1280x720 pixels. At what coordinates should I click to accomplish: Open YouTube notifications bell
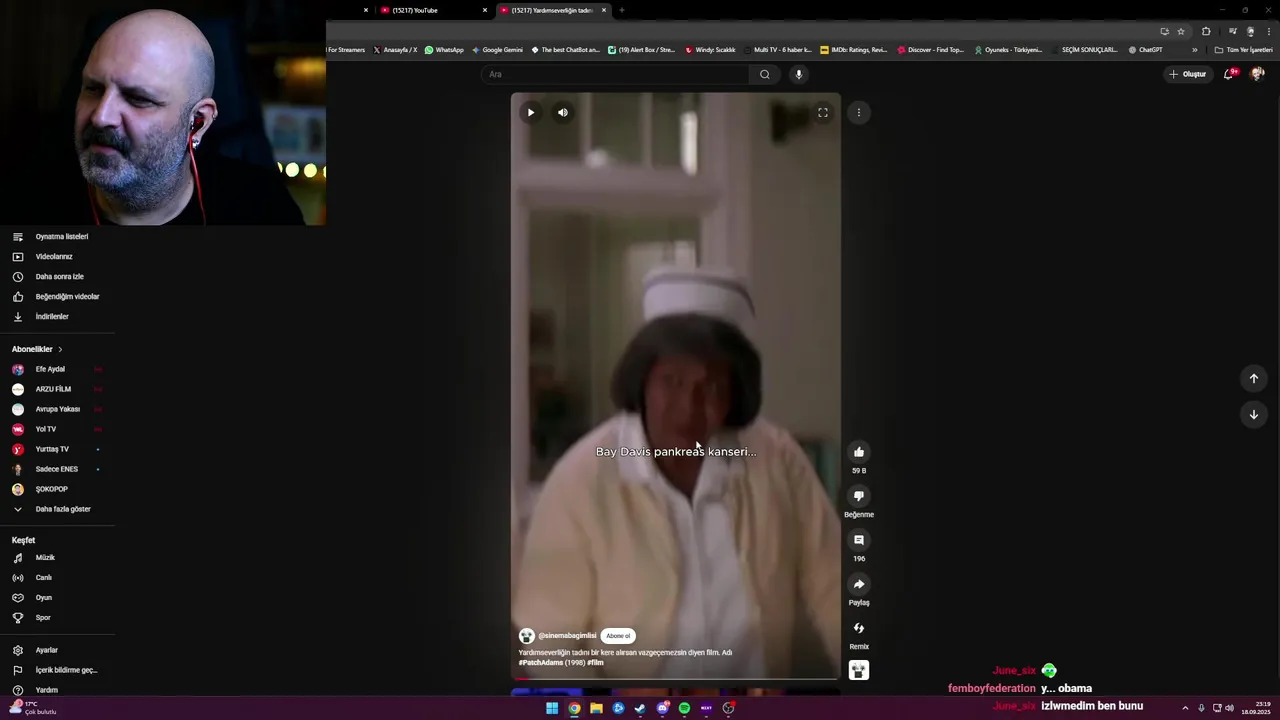coord(1229,74)
